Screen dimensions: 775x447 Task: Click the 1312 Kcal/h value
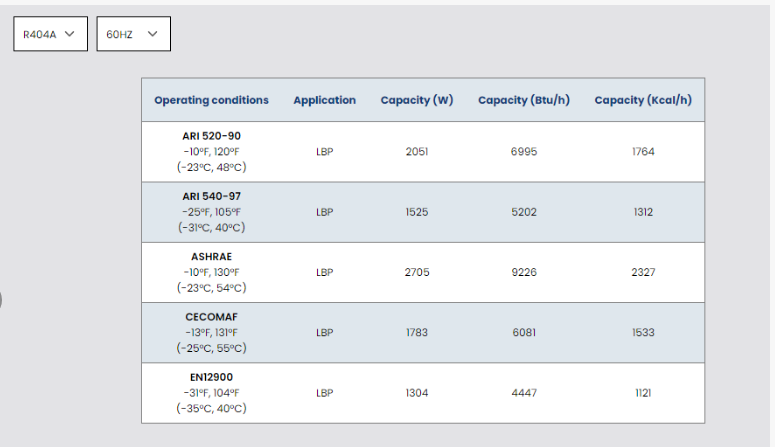[643, 212]
